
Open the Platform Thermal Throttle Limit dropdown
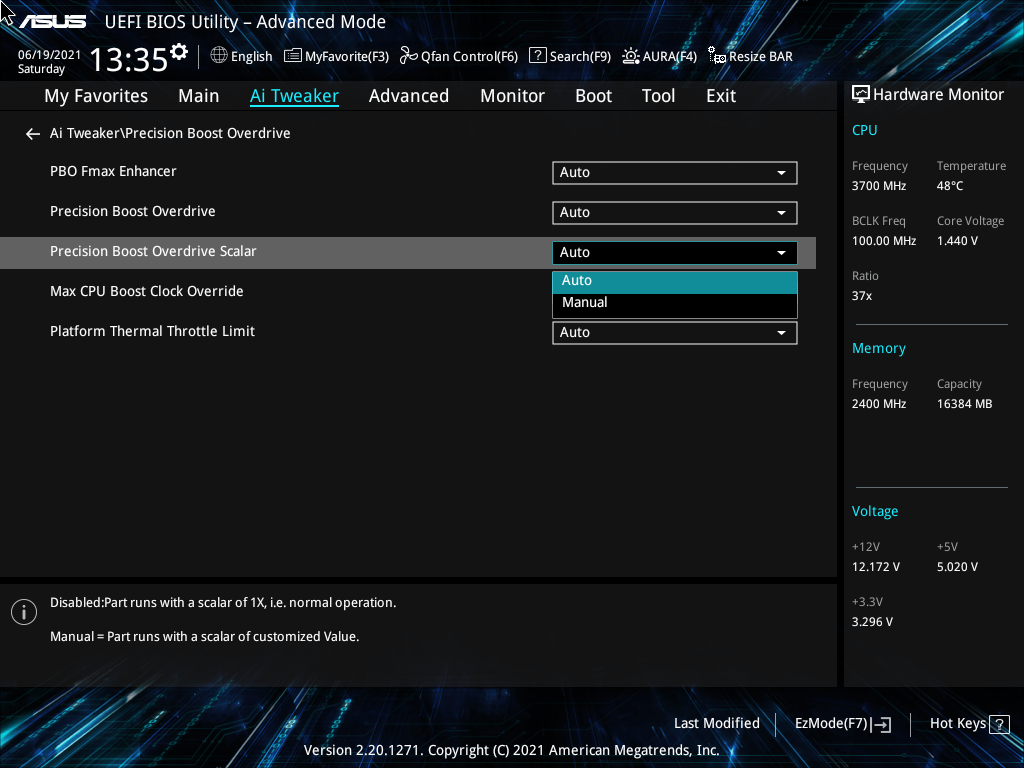click(674, 332)
